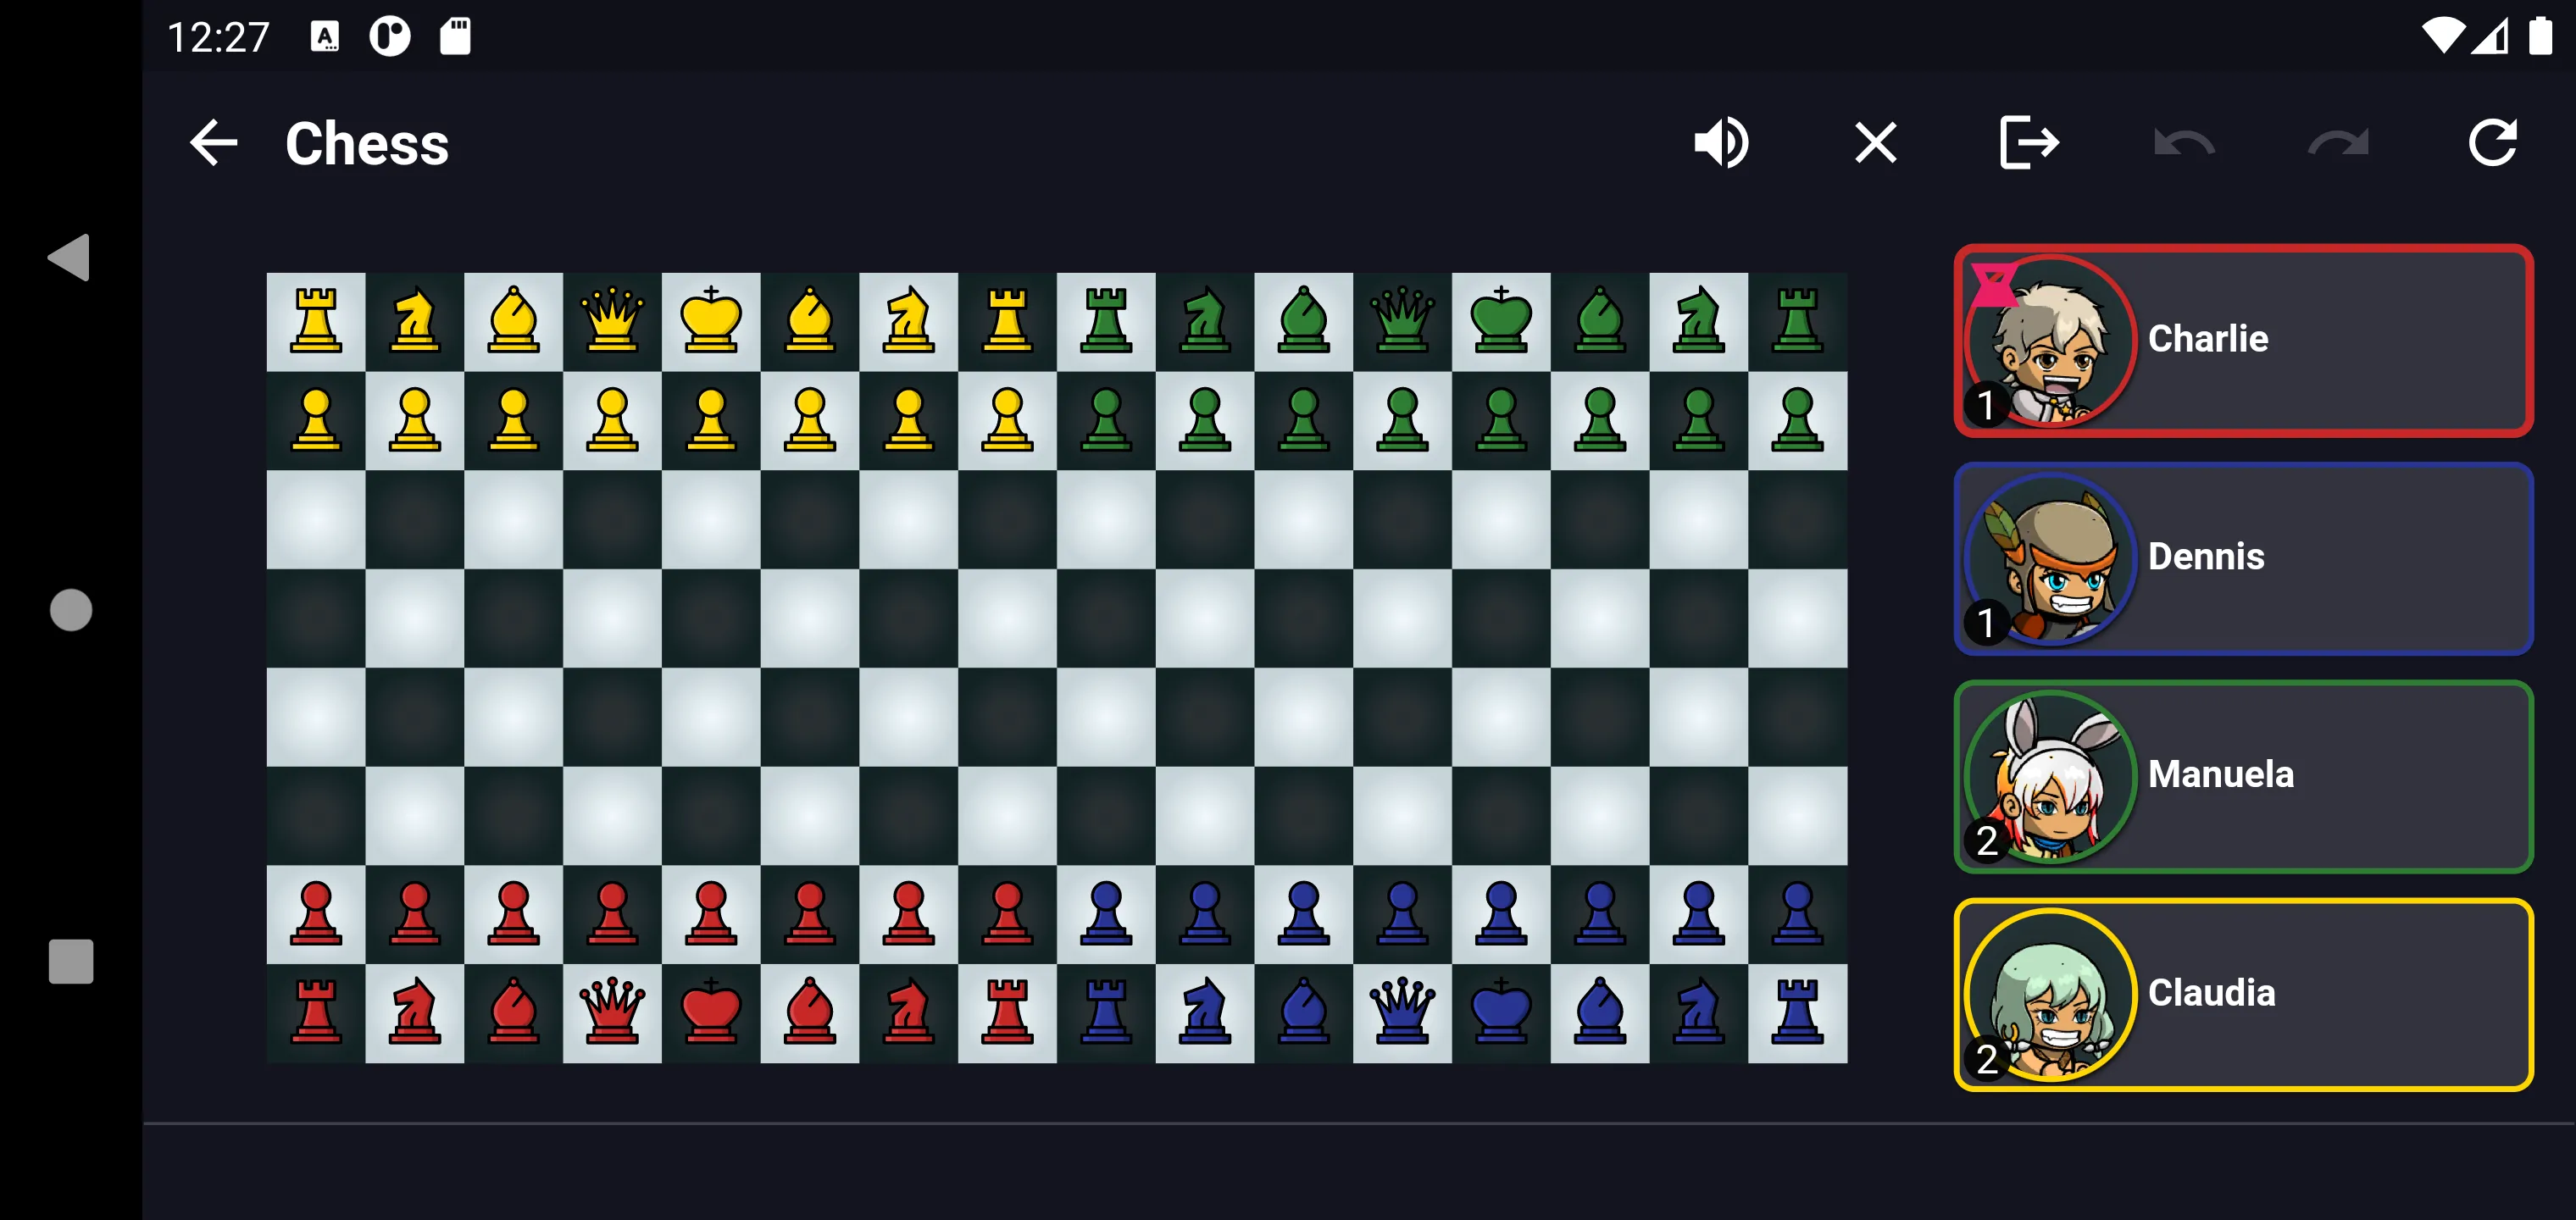Click the restart/refresh game icon

click(x=2490, y=145)
